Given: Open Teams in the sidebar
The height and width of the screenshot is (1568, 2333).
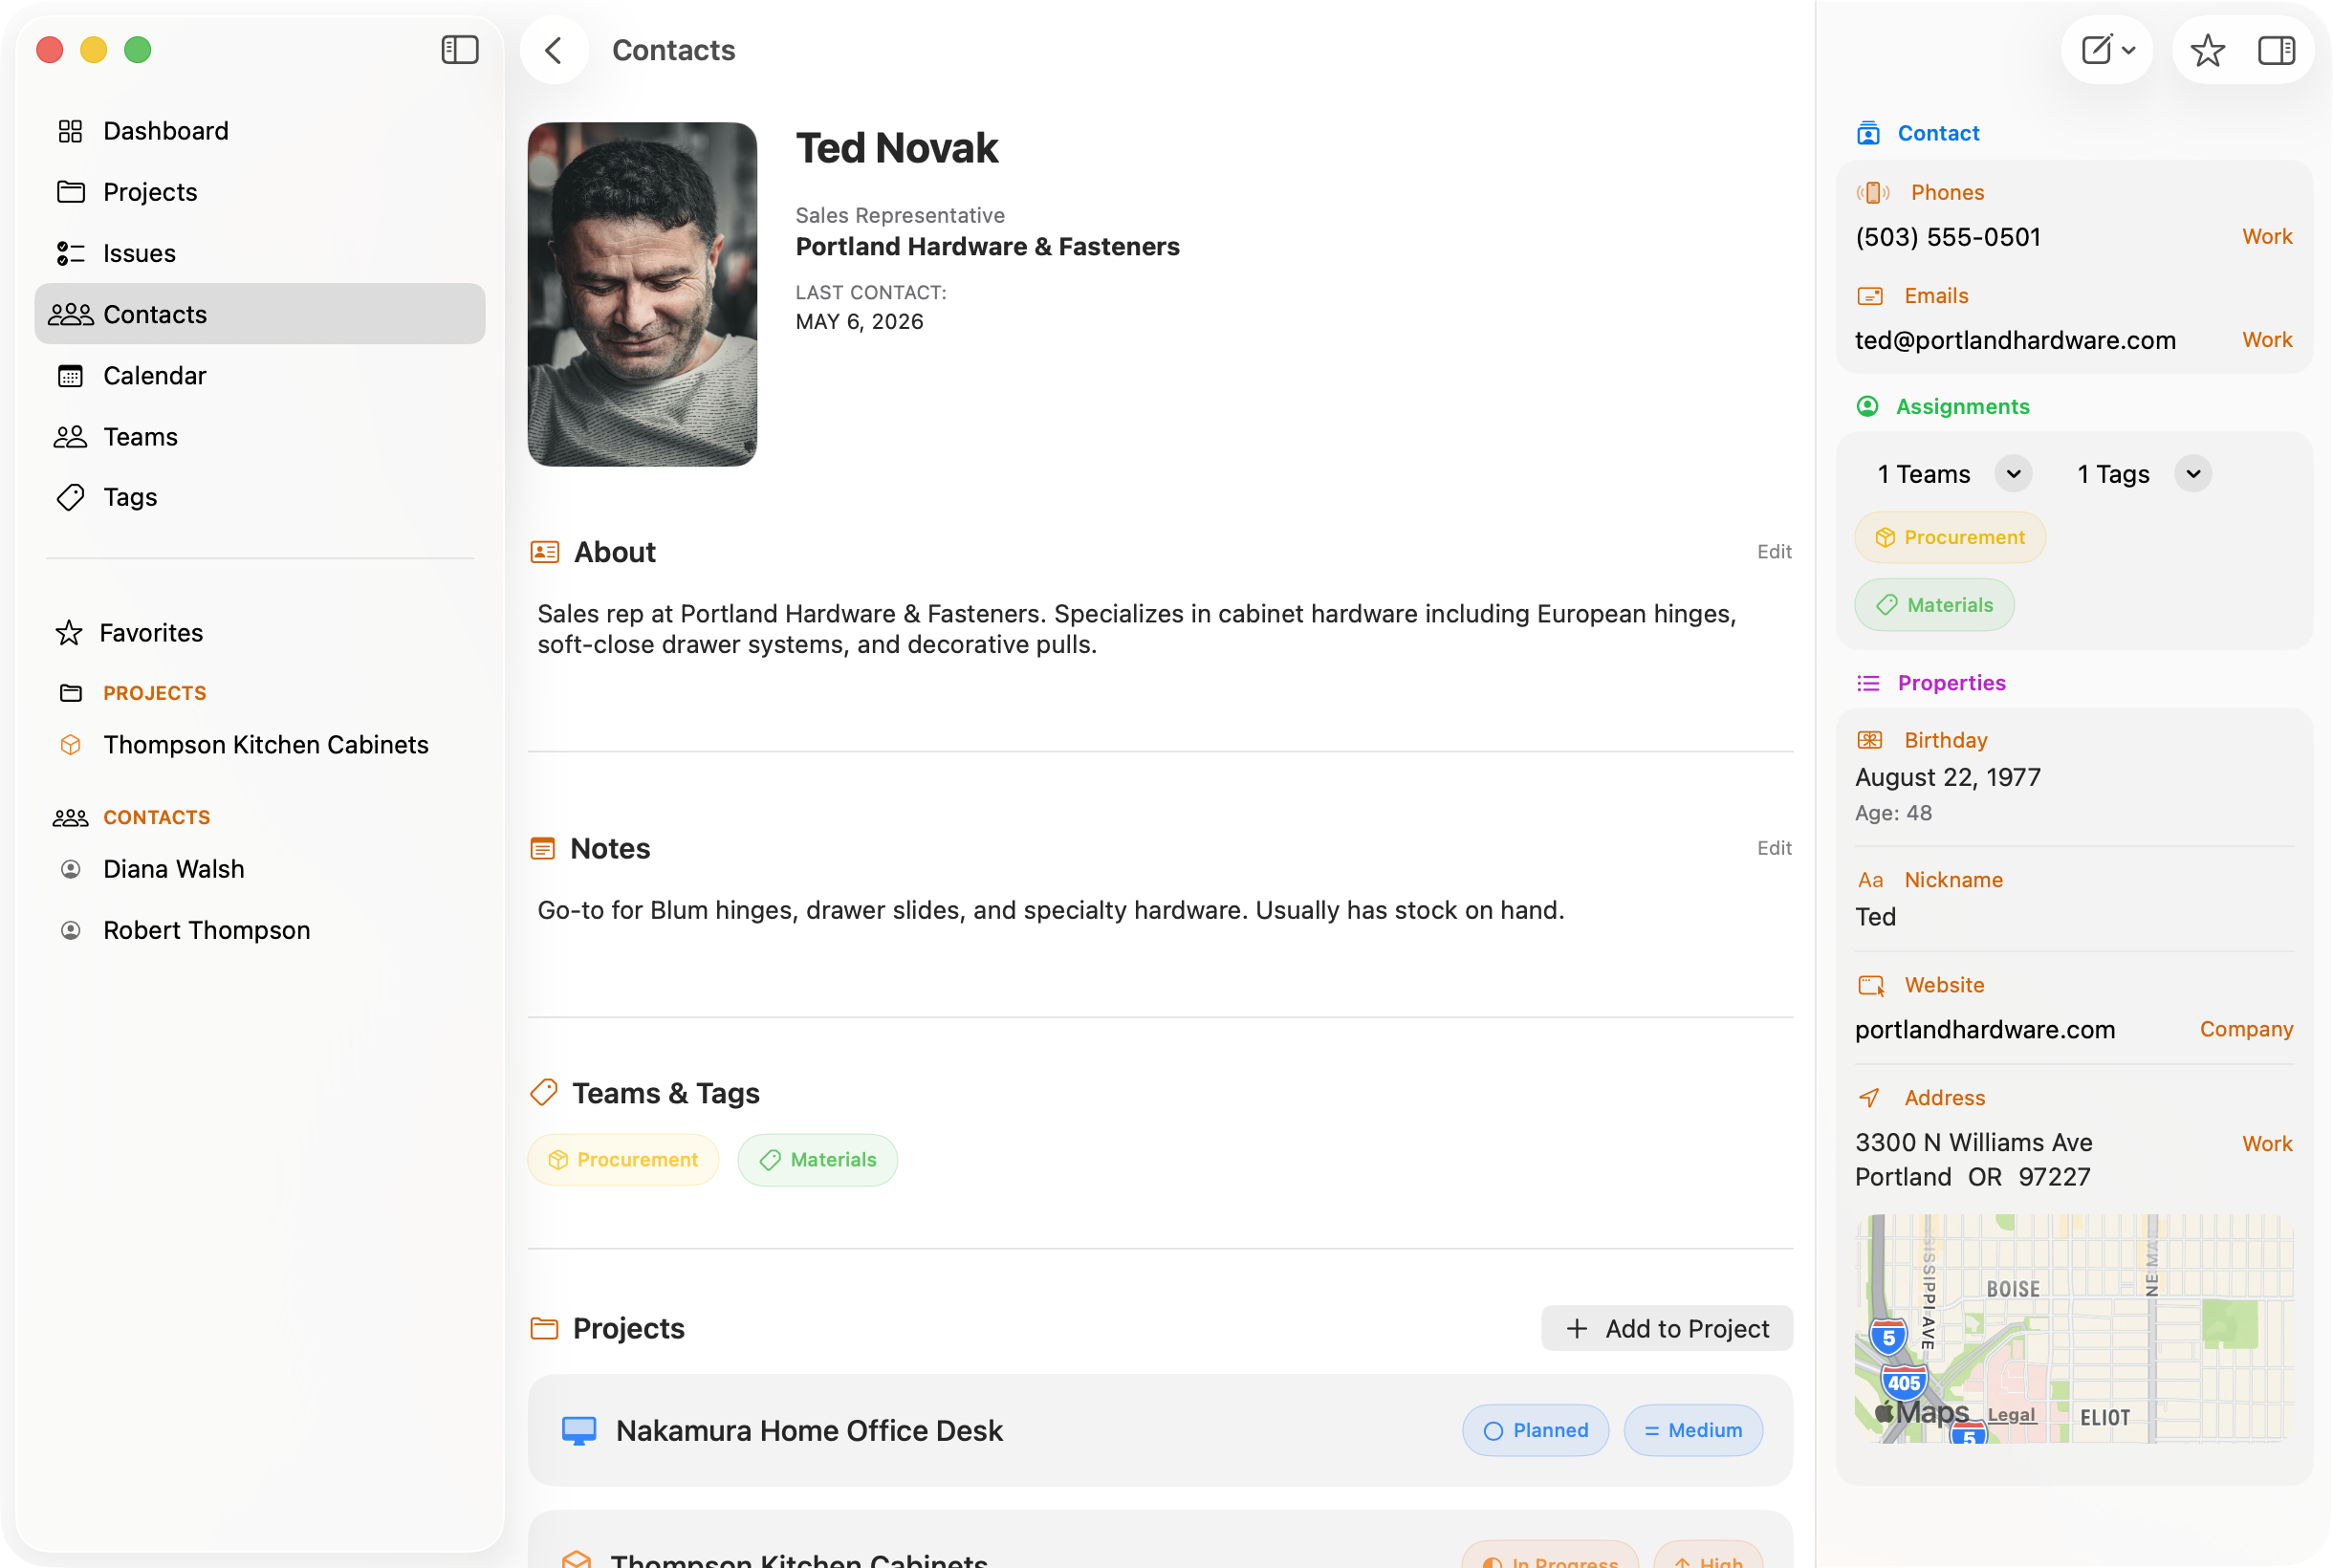Looking at the screenshot, I should 260,437.
